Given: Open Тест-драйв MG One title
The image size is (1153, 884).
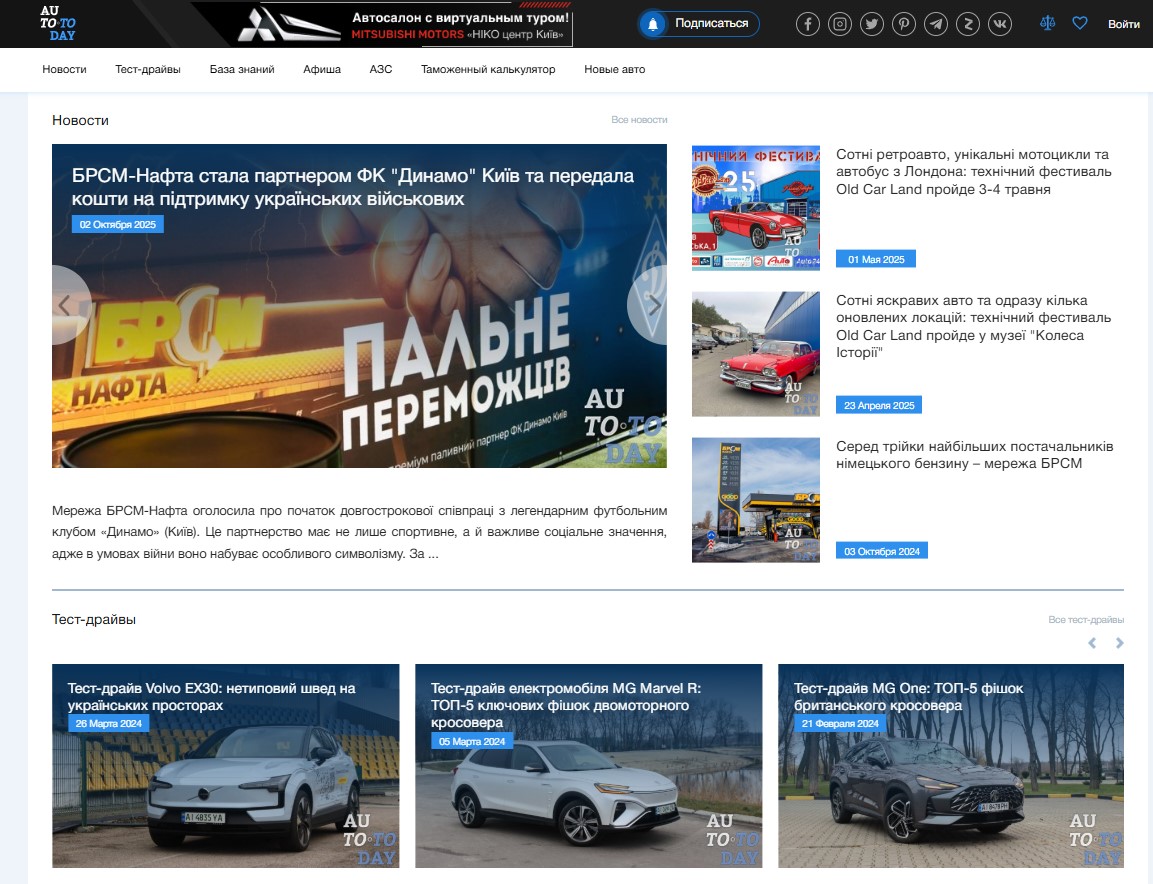Looking at the screenshot, I should (909, 696).
